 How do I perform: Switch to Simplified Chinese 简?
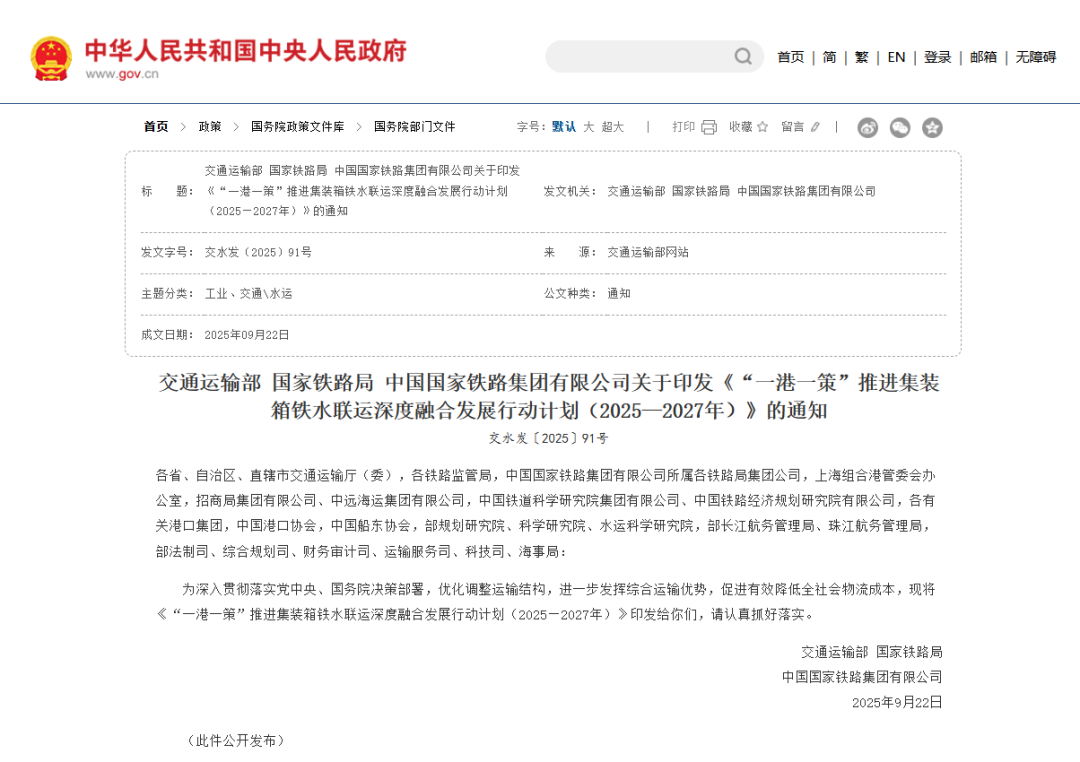tap(829, 57)
